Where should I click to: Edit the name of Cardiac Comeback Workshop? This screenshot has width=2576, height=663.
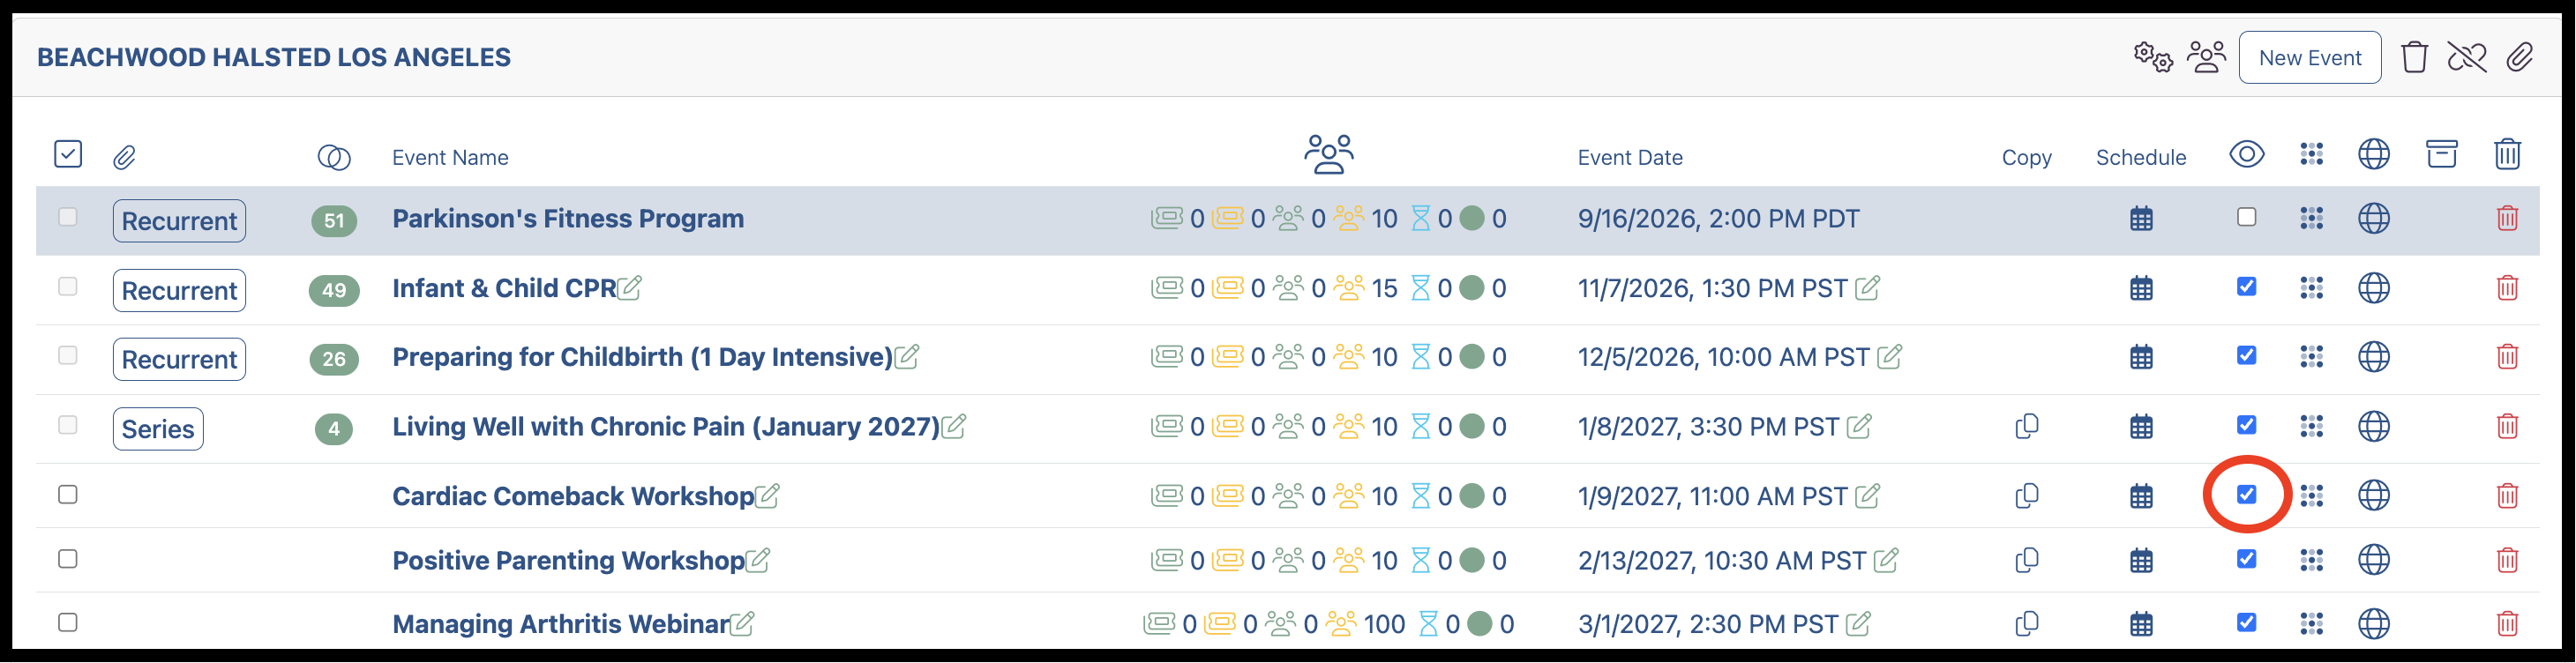click(768, 496)
